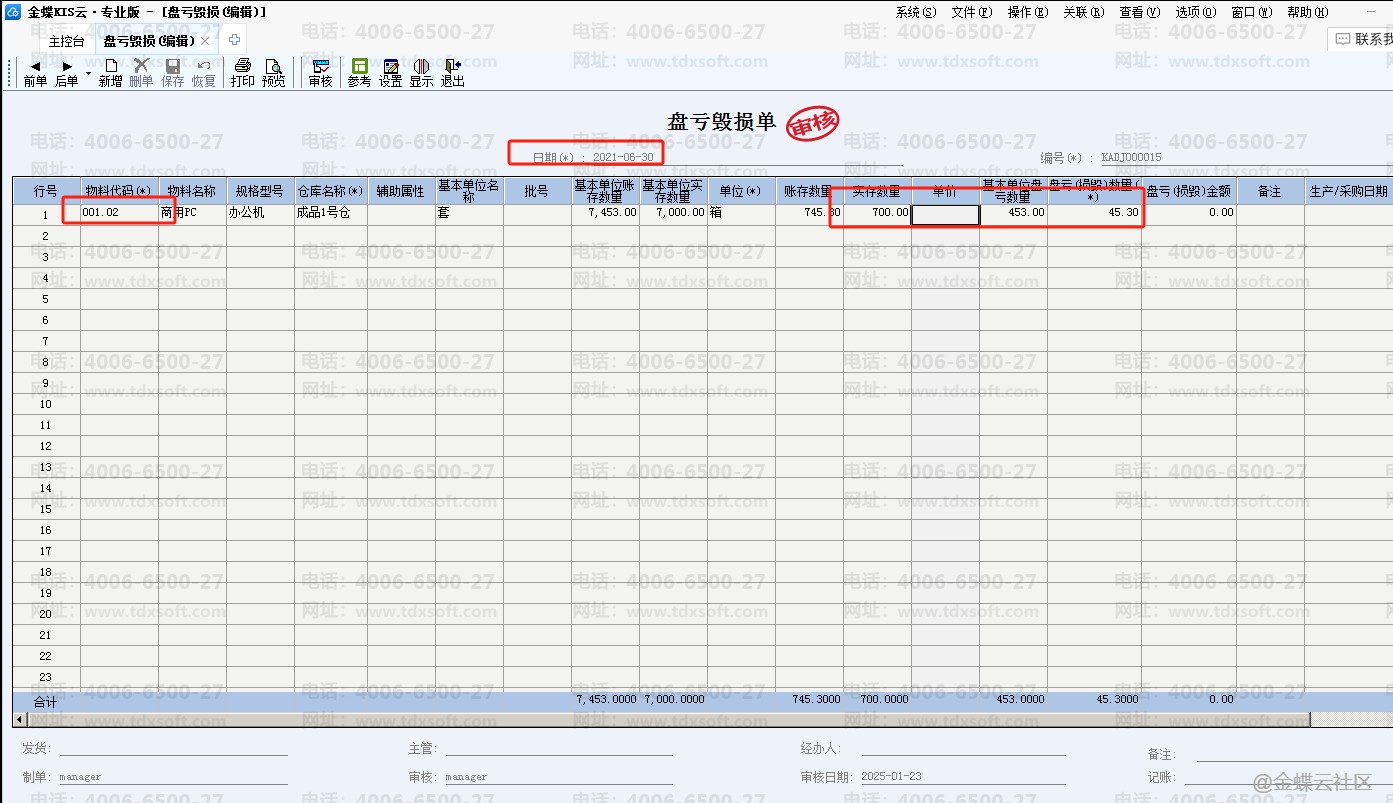Create a new document with 新增
This screenshot has width=1393, height=803.
click(x=110, y=73)
